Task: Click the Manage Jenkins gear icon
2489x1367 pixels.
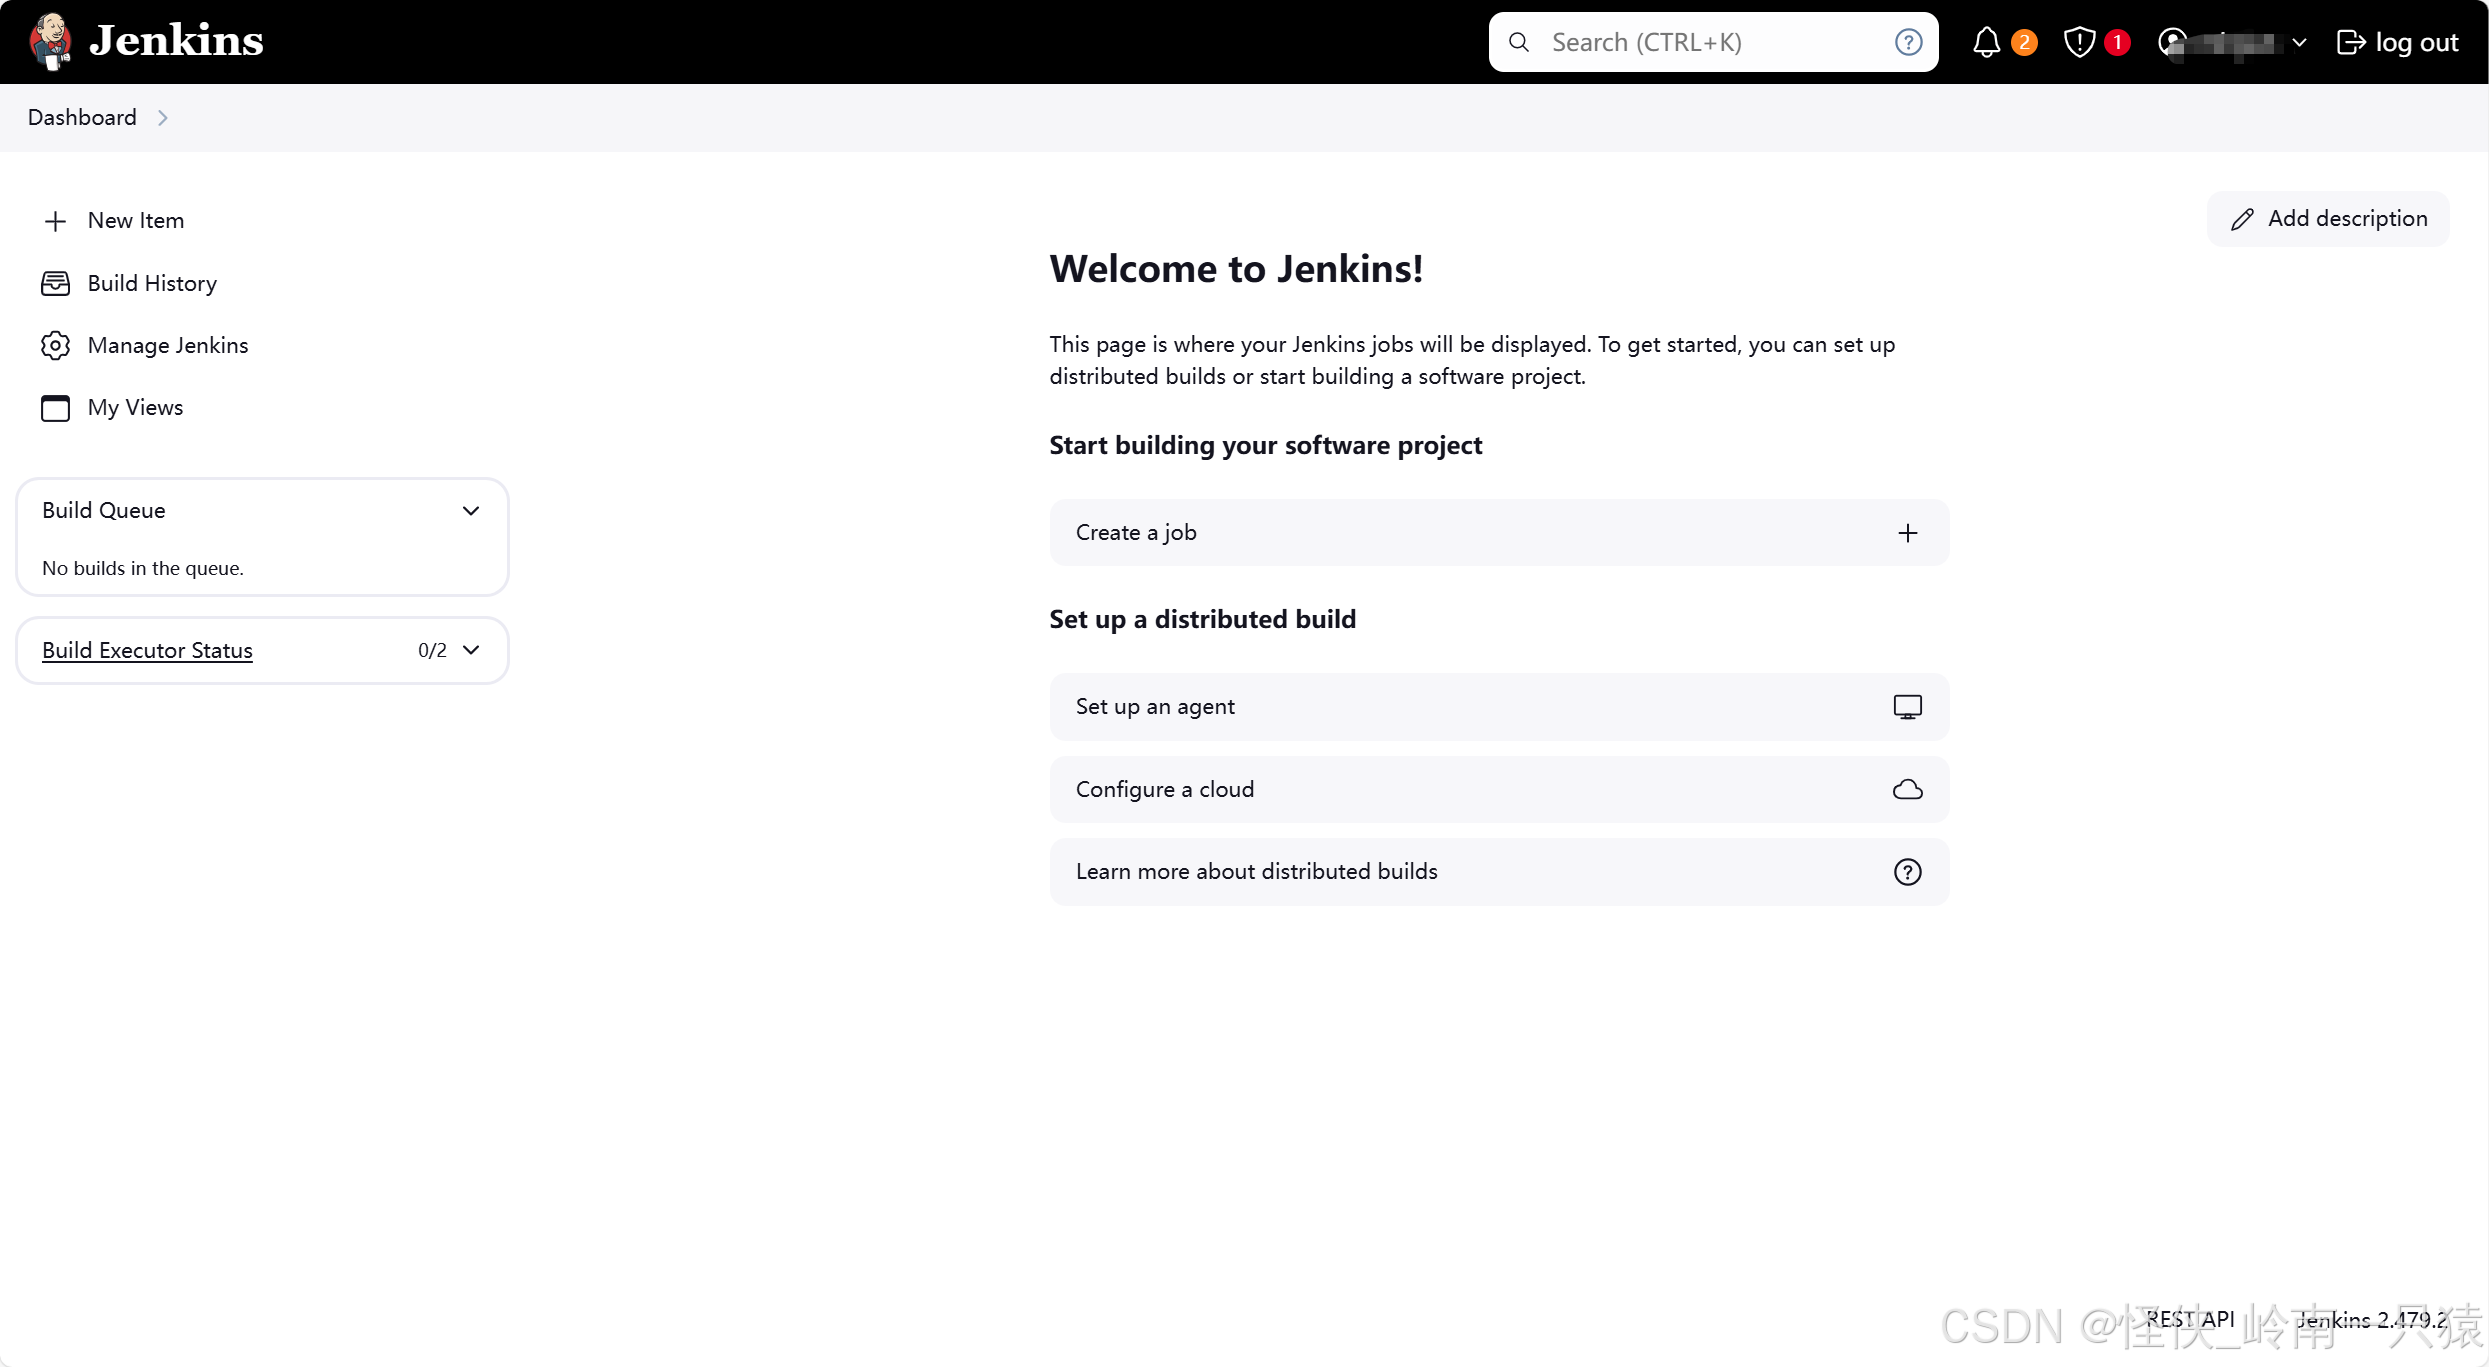Action: coord(55,345)
